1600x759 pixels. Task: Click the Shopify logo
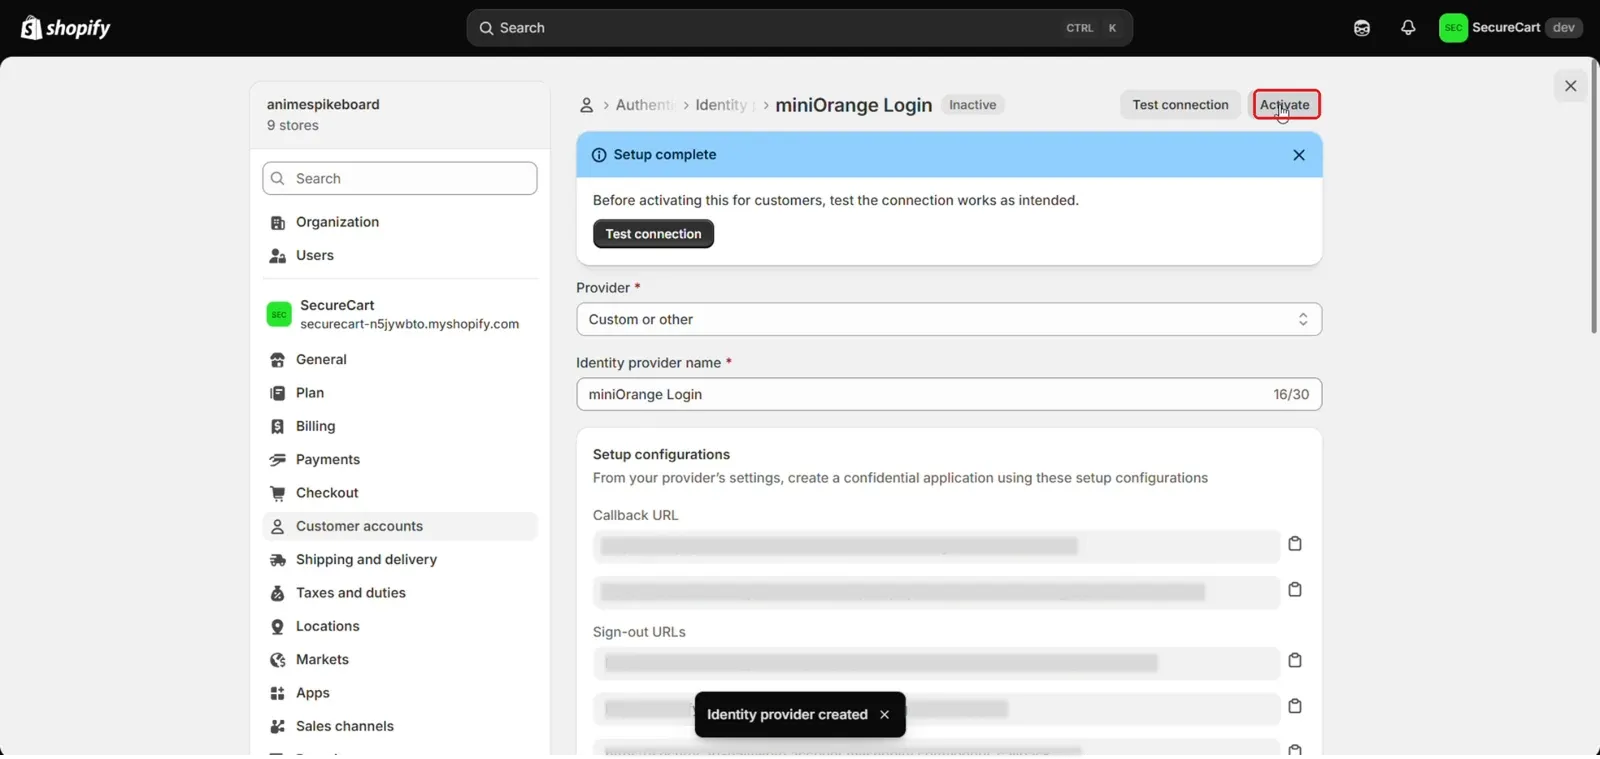coord(65,28)
